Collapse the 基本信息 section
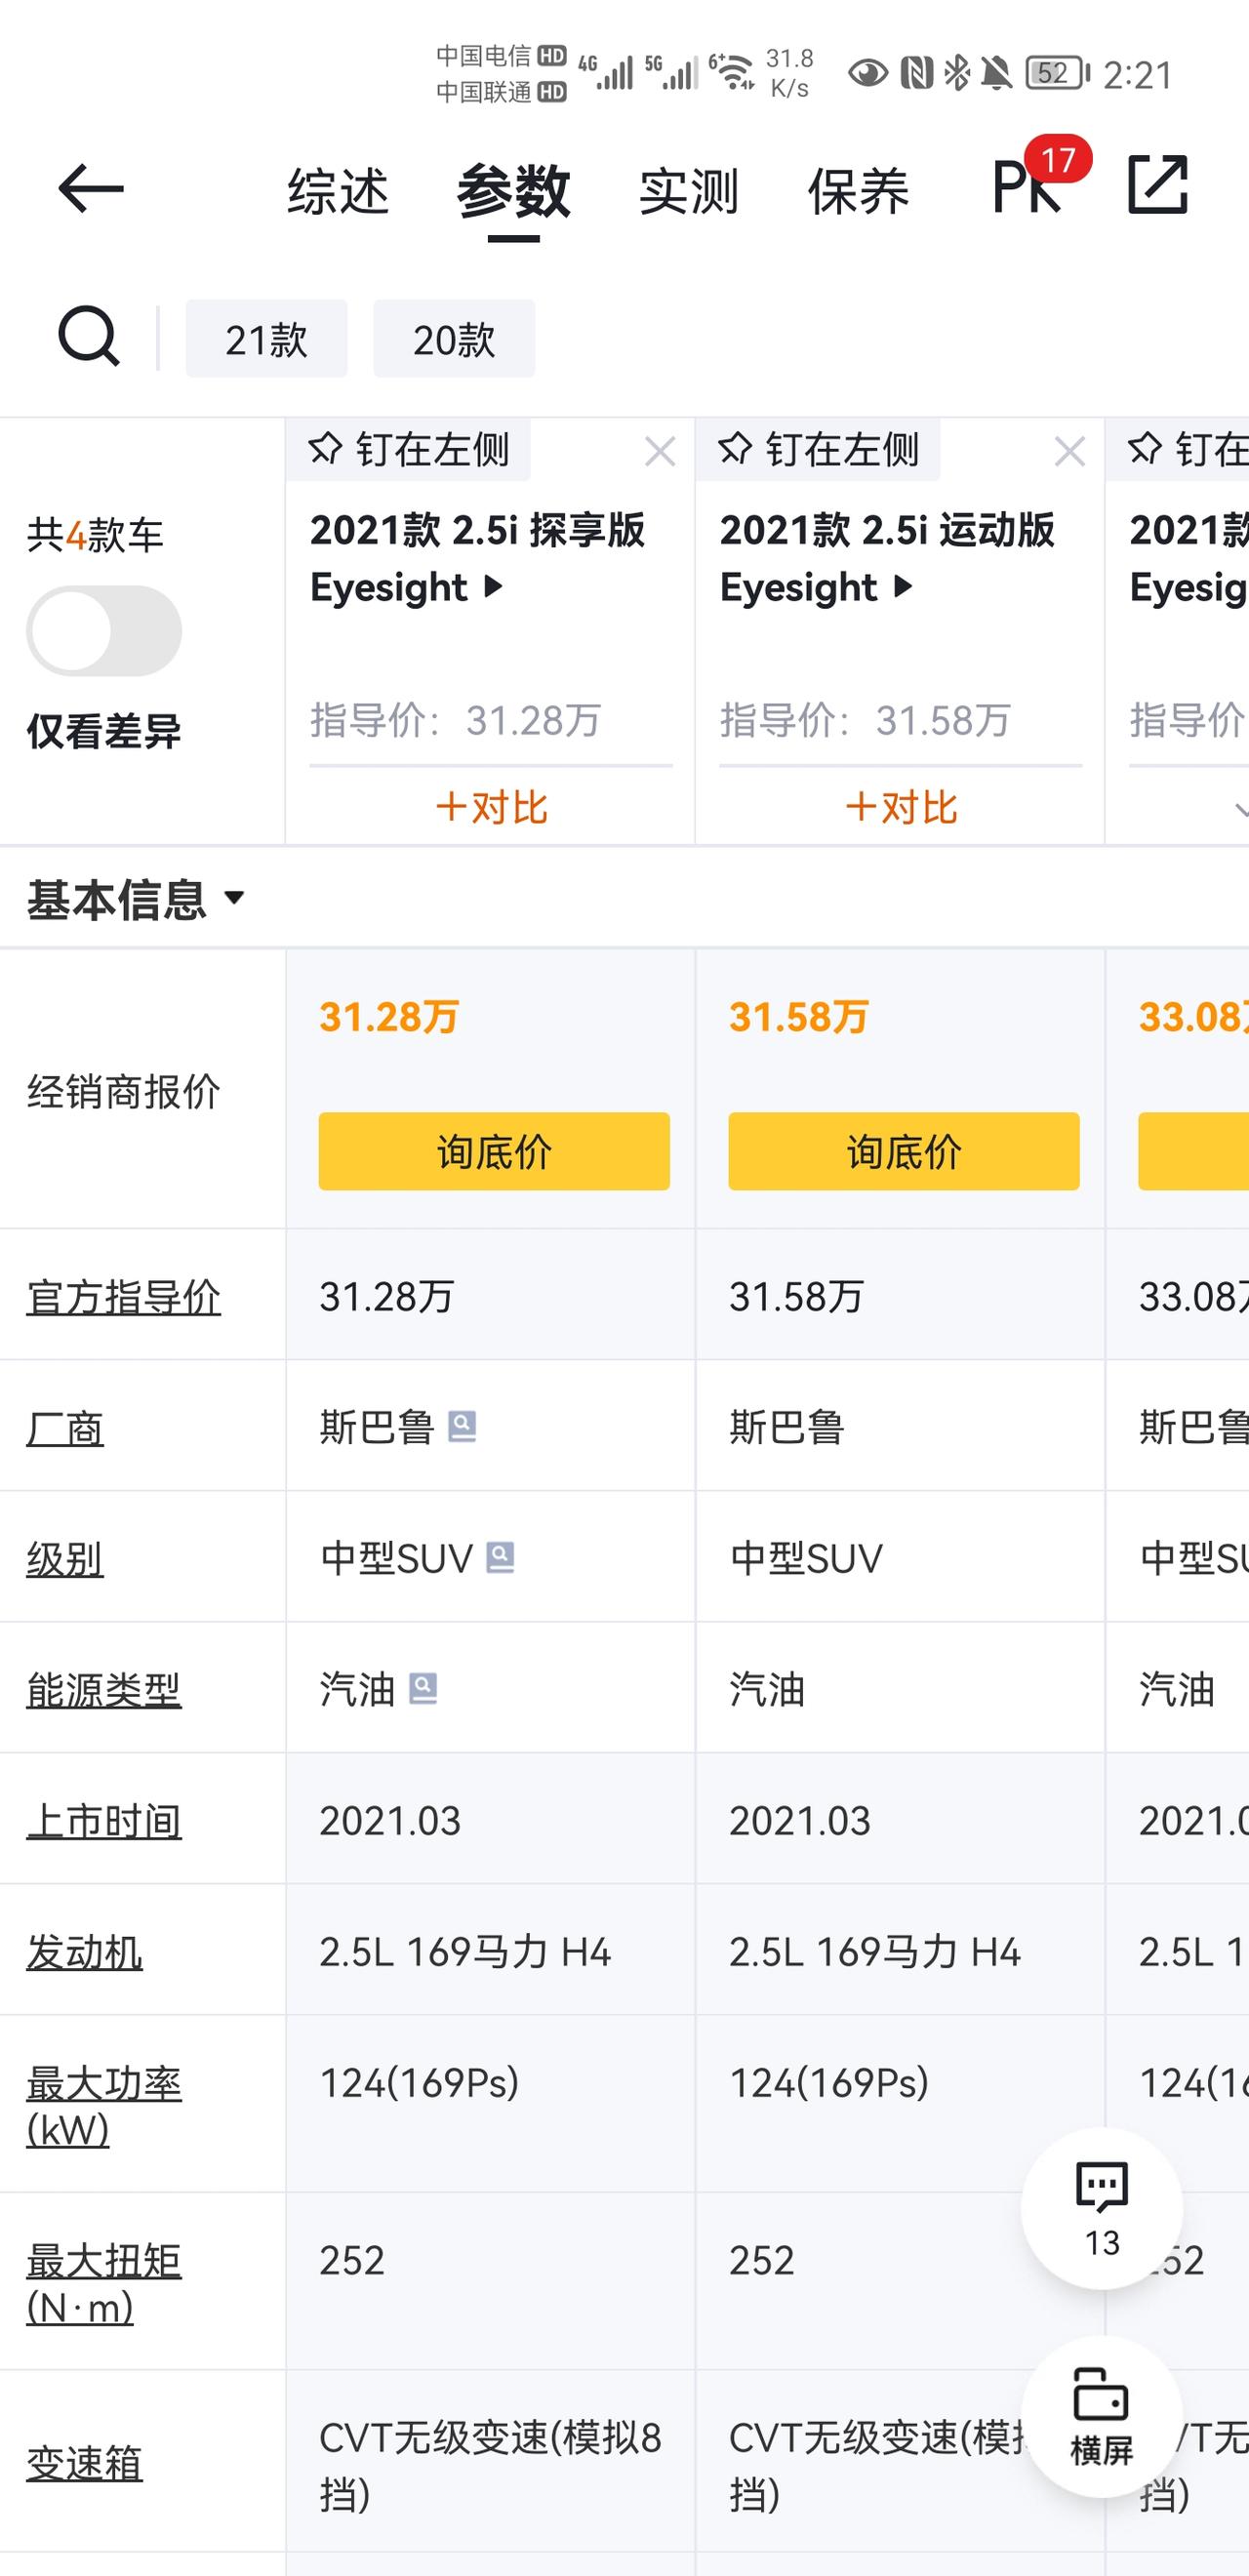Viewport: 1249px width, 2576px height. (x=135, y=899)
